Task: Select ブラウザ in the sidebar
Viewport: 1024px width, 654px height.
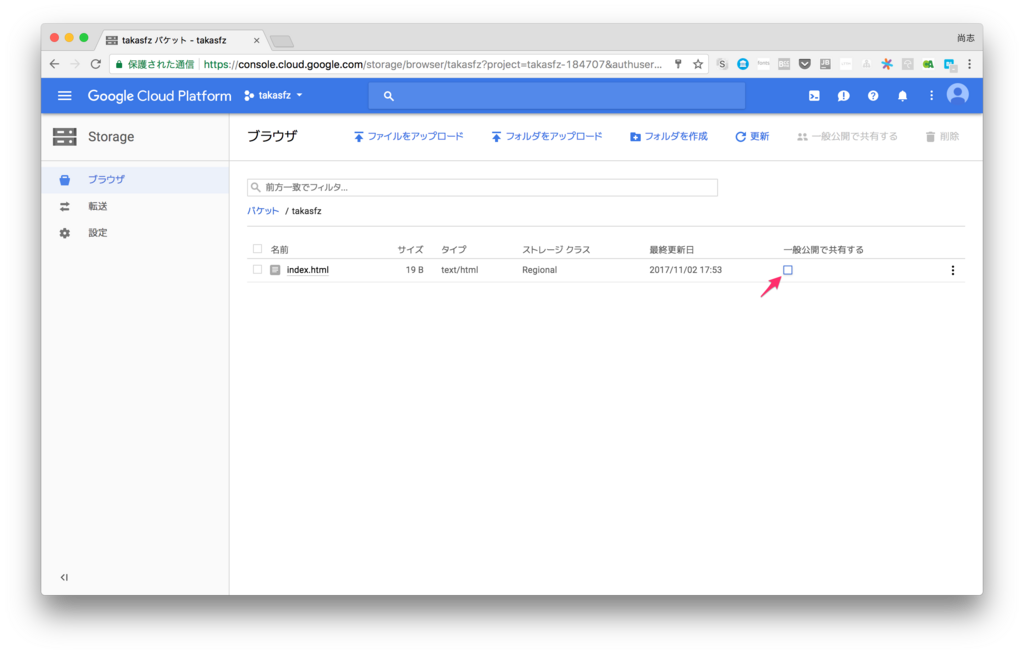Action: [135, 180]
